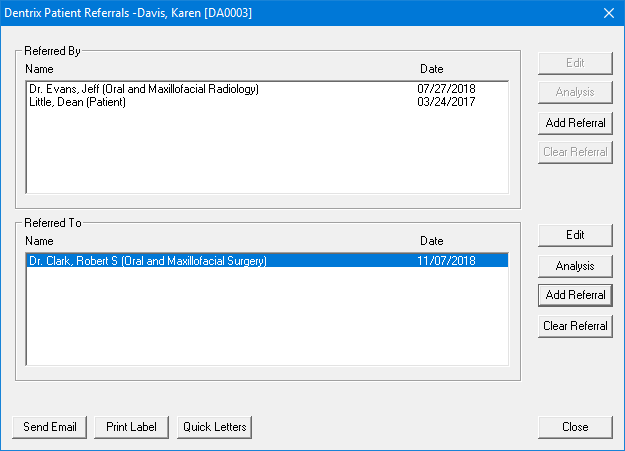Click empty space in Referred To list
625x451 pixels.
pos(266,320)
